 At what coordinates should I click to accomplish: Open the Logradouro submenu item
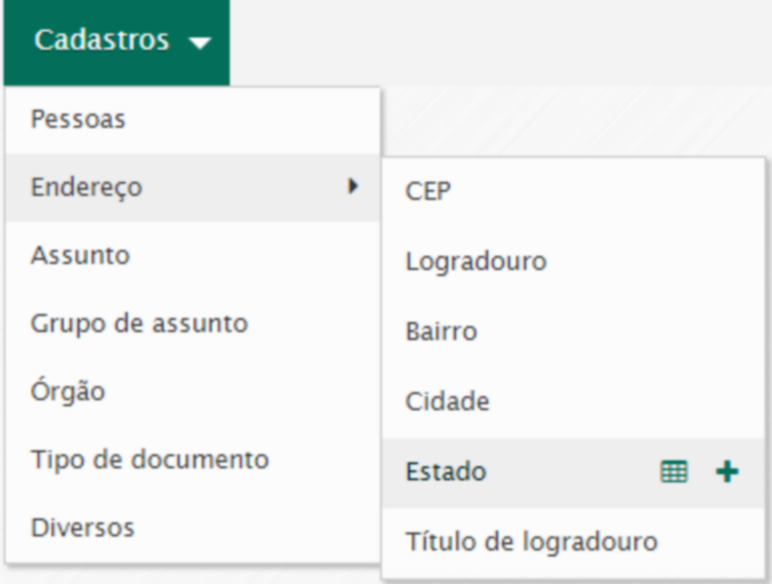476,262
